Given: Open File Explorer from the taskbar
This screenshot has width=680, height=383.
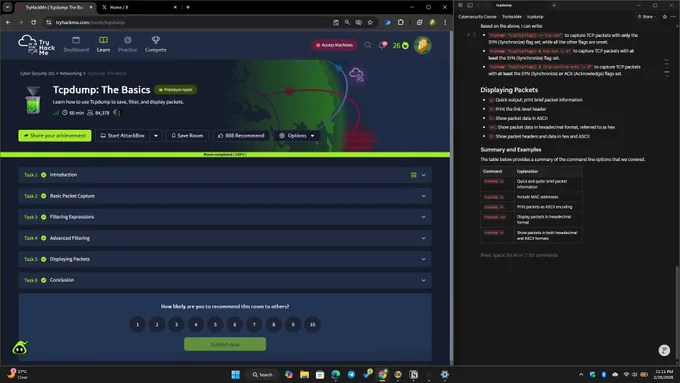Looking at the screenshot, I should click(304, 374).
